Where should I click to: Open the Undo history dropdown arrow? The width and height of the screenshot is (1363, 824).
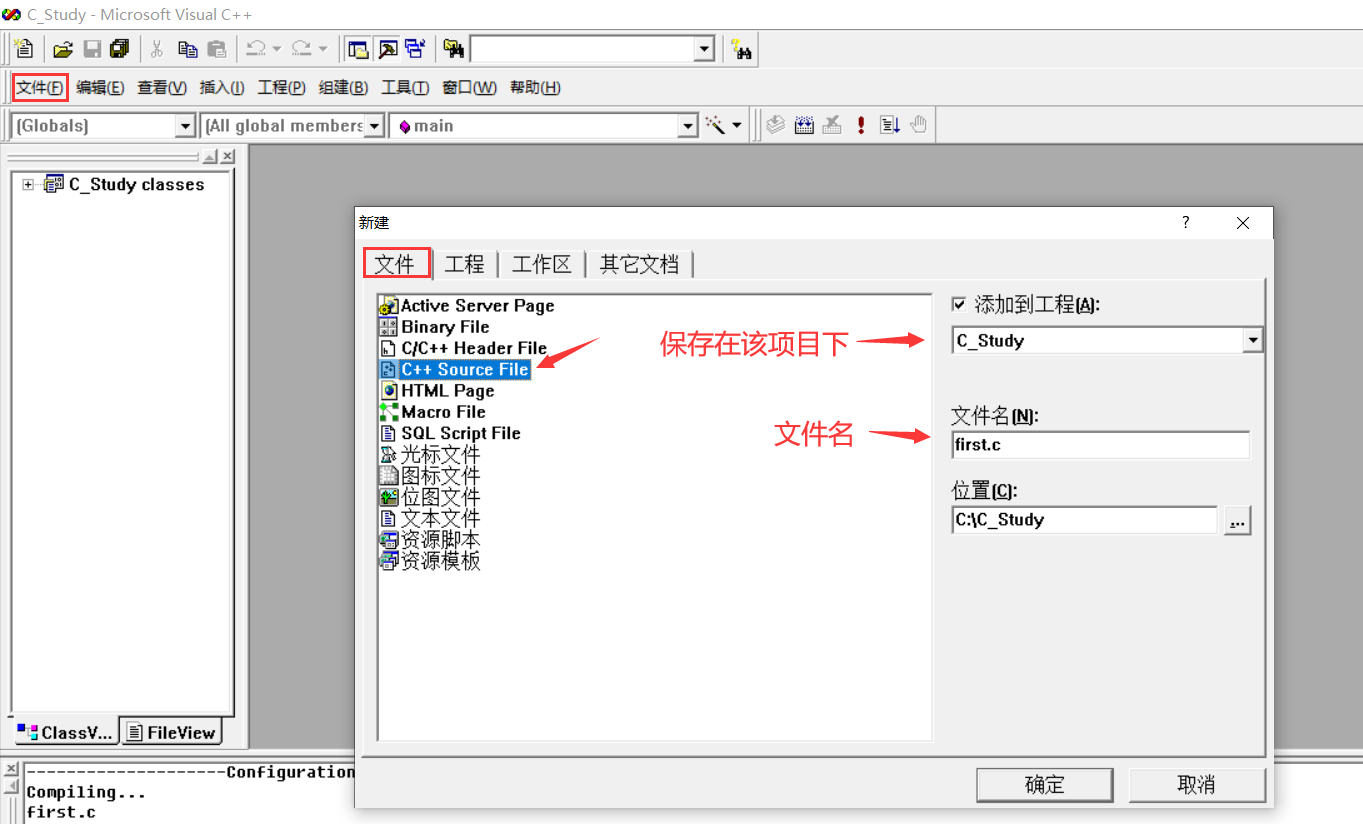(276, 48)
